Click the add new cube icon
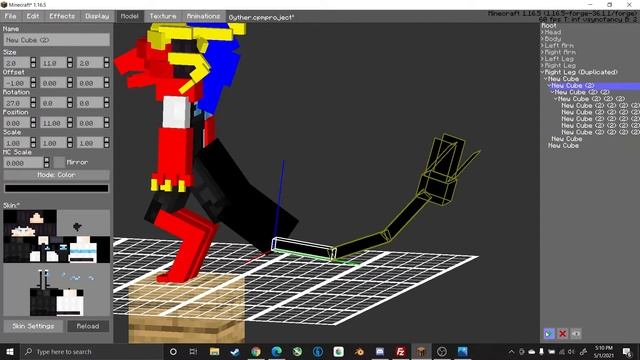Screen dimensions: 640x360 point(549,334)
